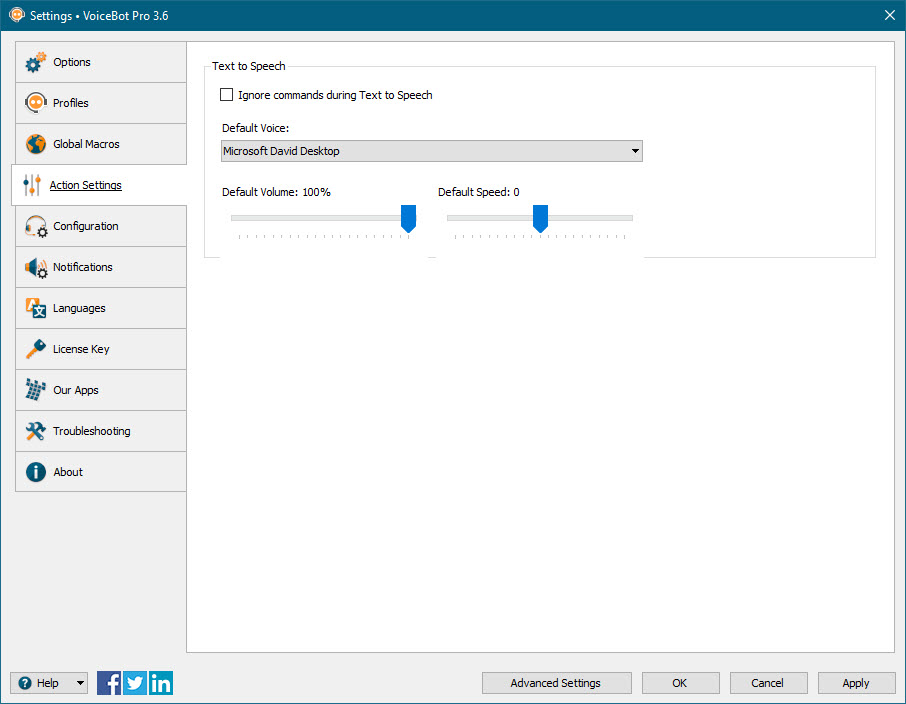The width and height of the screenshot is (906, 704).
Task: Click the Languages translate icon
Action: (35, 308)
